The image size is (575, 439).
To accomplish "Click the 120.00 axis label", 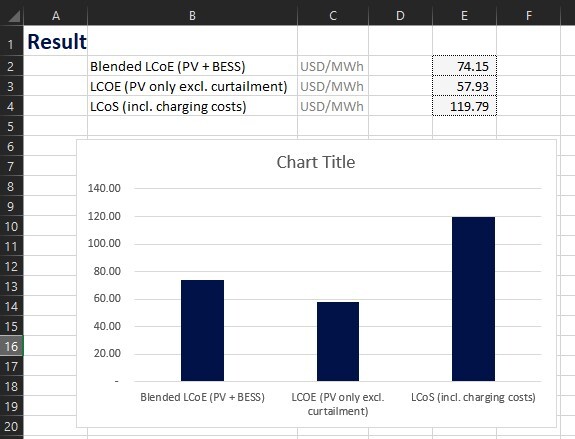I will pyautogui.click(x=104, y=216).
